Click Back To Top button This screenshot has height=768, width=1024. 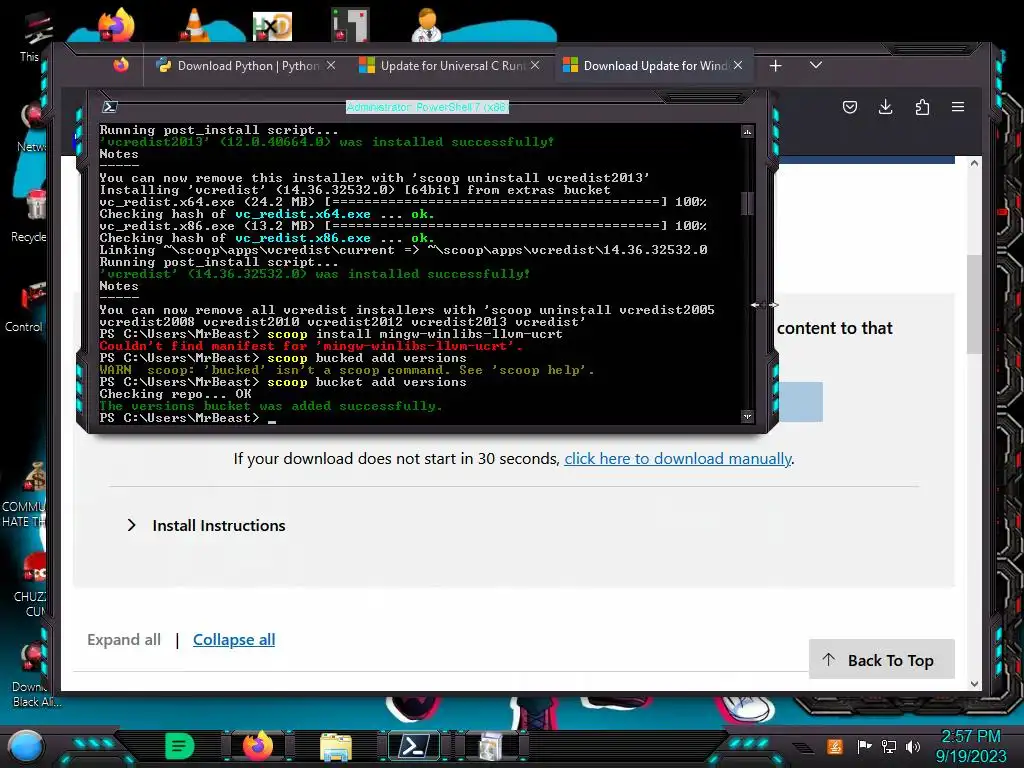tap(882, 660)
